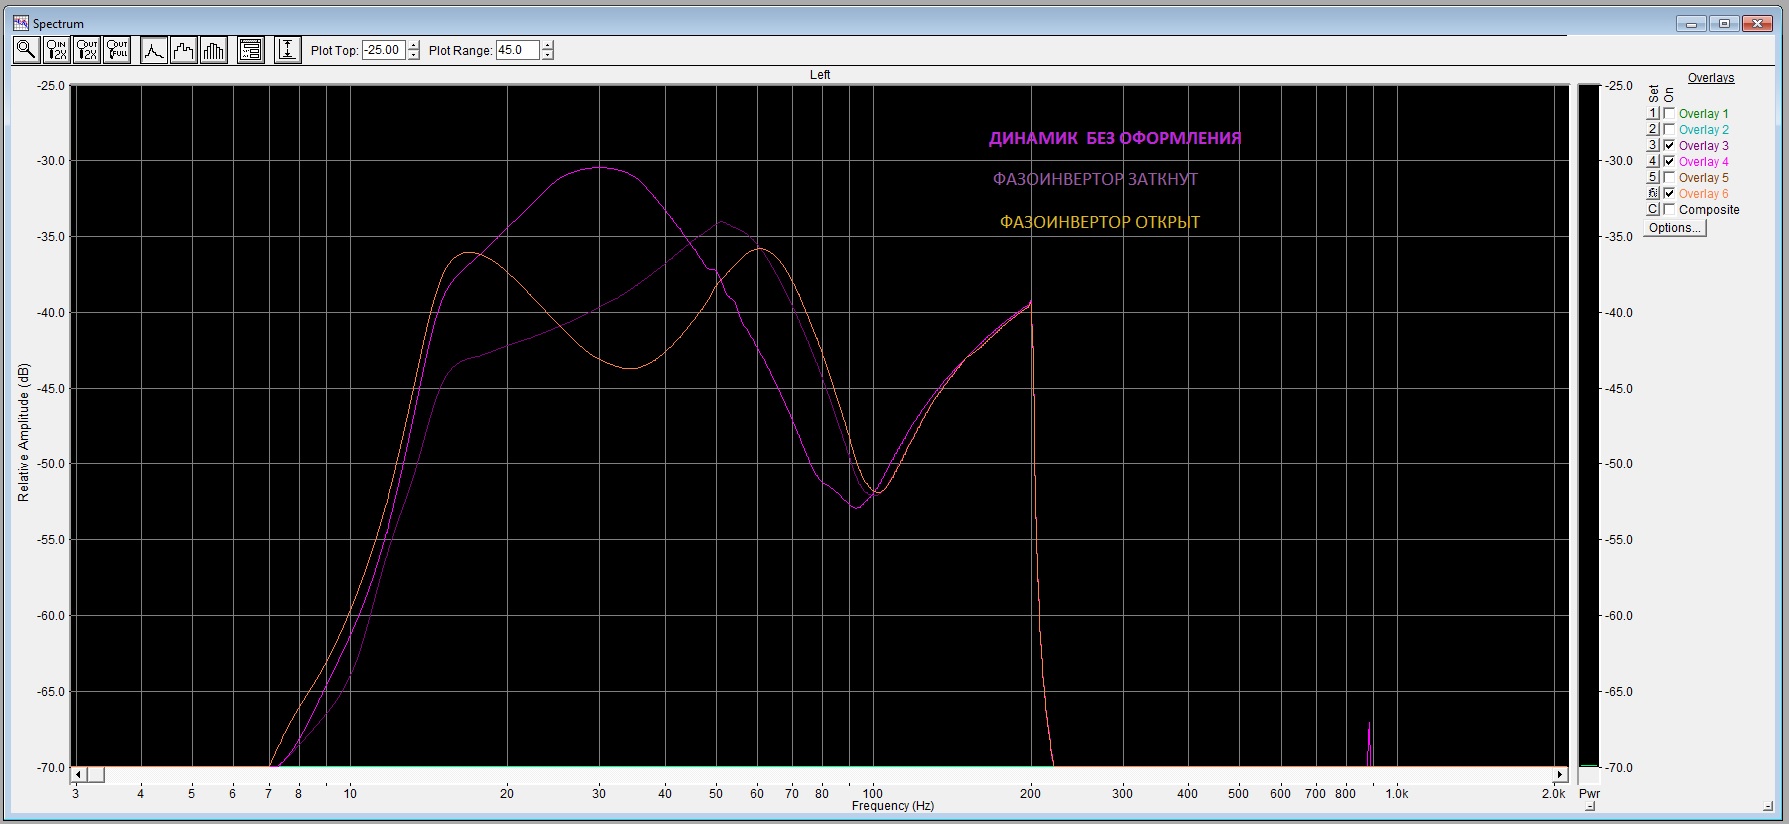Click the Plot Top input field

coord(384,50)
